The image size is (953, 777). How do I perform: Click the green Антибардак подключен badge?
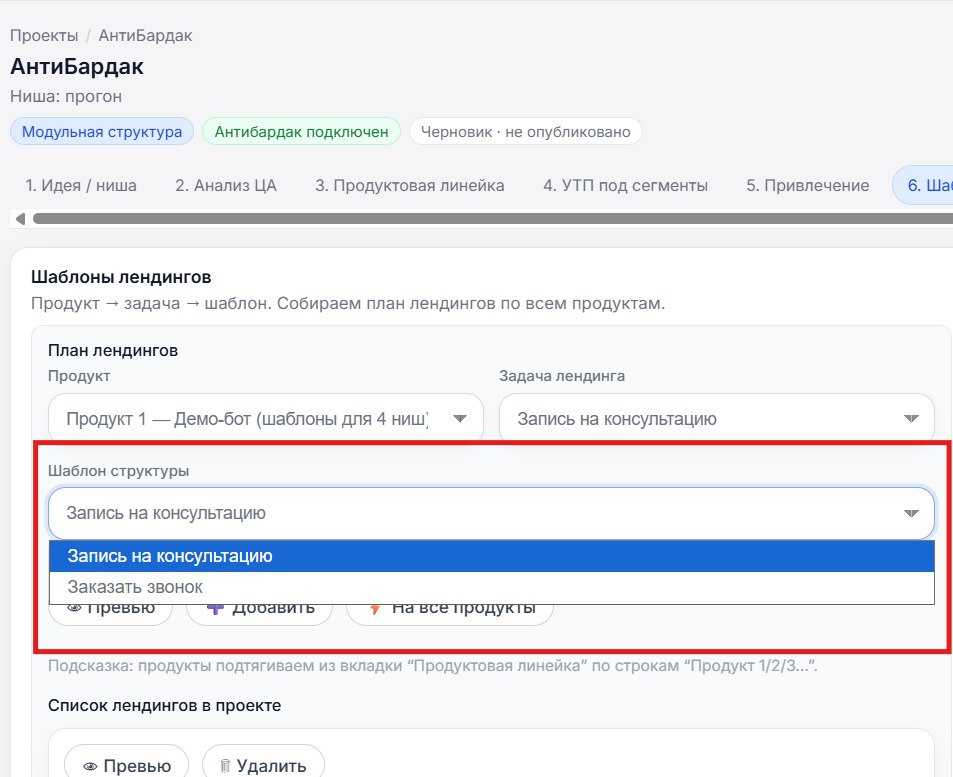[x=301, y=131]
